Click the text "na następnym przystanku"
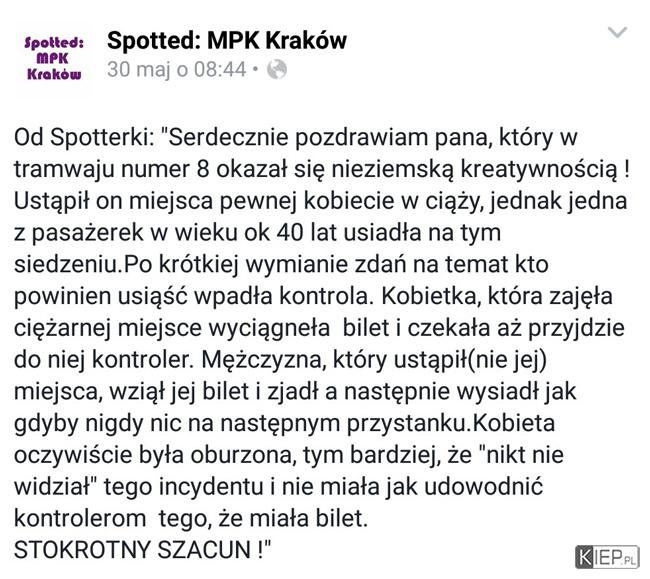Image resolution: width=650 pixels, height=579 pixels. (x=328, y=424)
